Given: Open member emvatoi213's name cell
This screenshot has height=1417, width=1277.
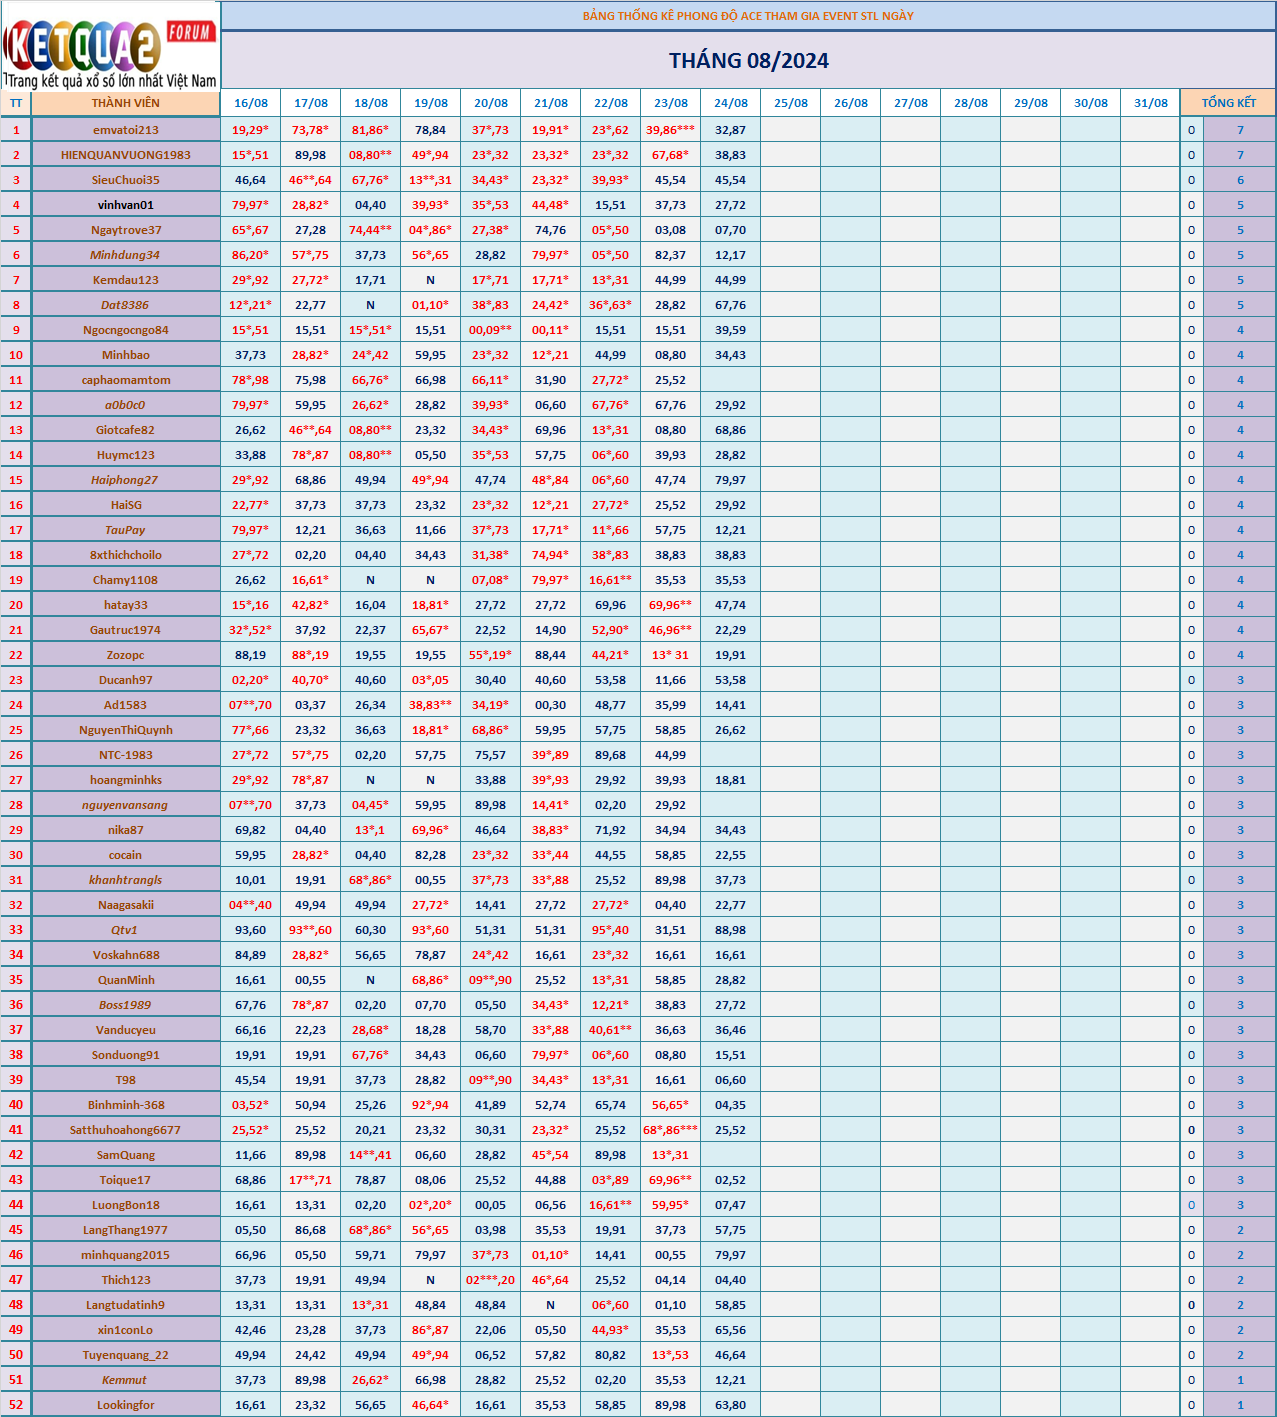Looking at the screenshot, I should coord(126,130).
